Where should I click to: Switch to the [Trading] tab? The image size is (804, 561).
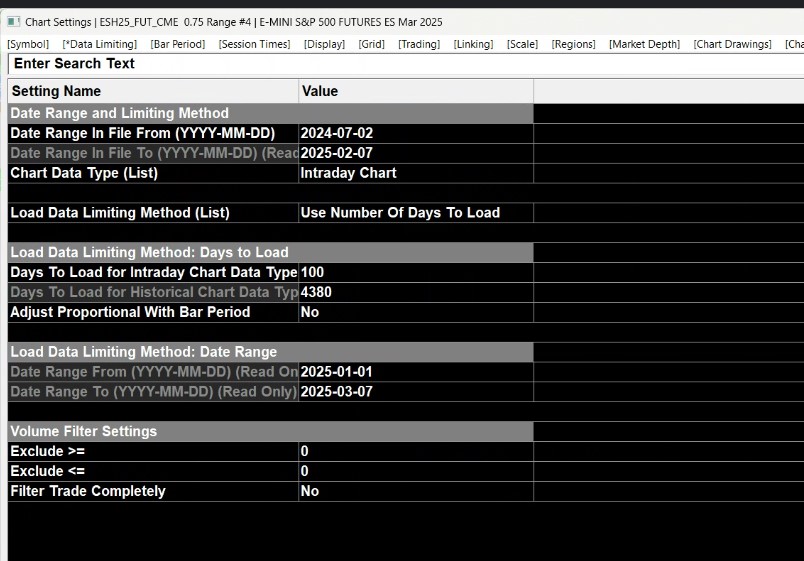click(419, 44)
